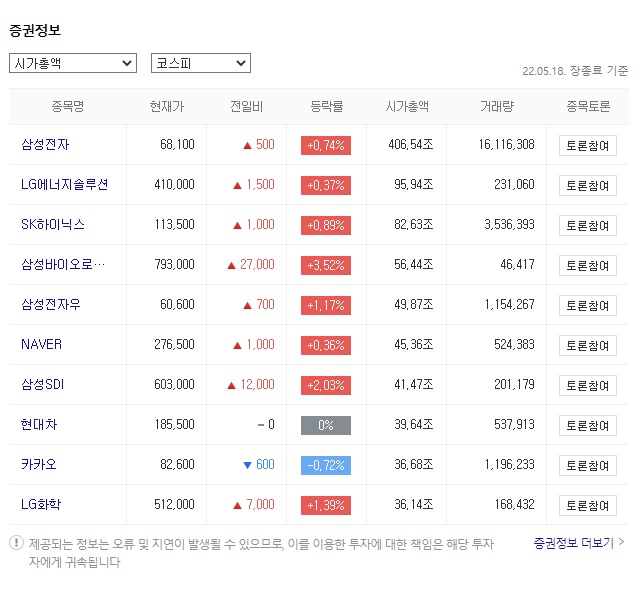Click the 등락률 column header

tap(326, 106)
